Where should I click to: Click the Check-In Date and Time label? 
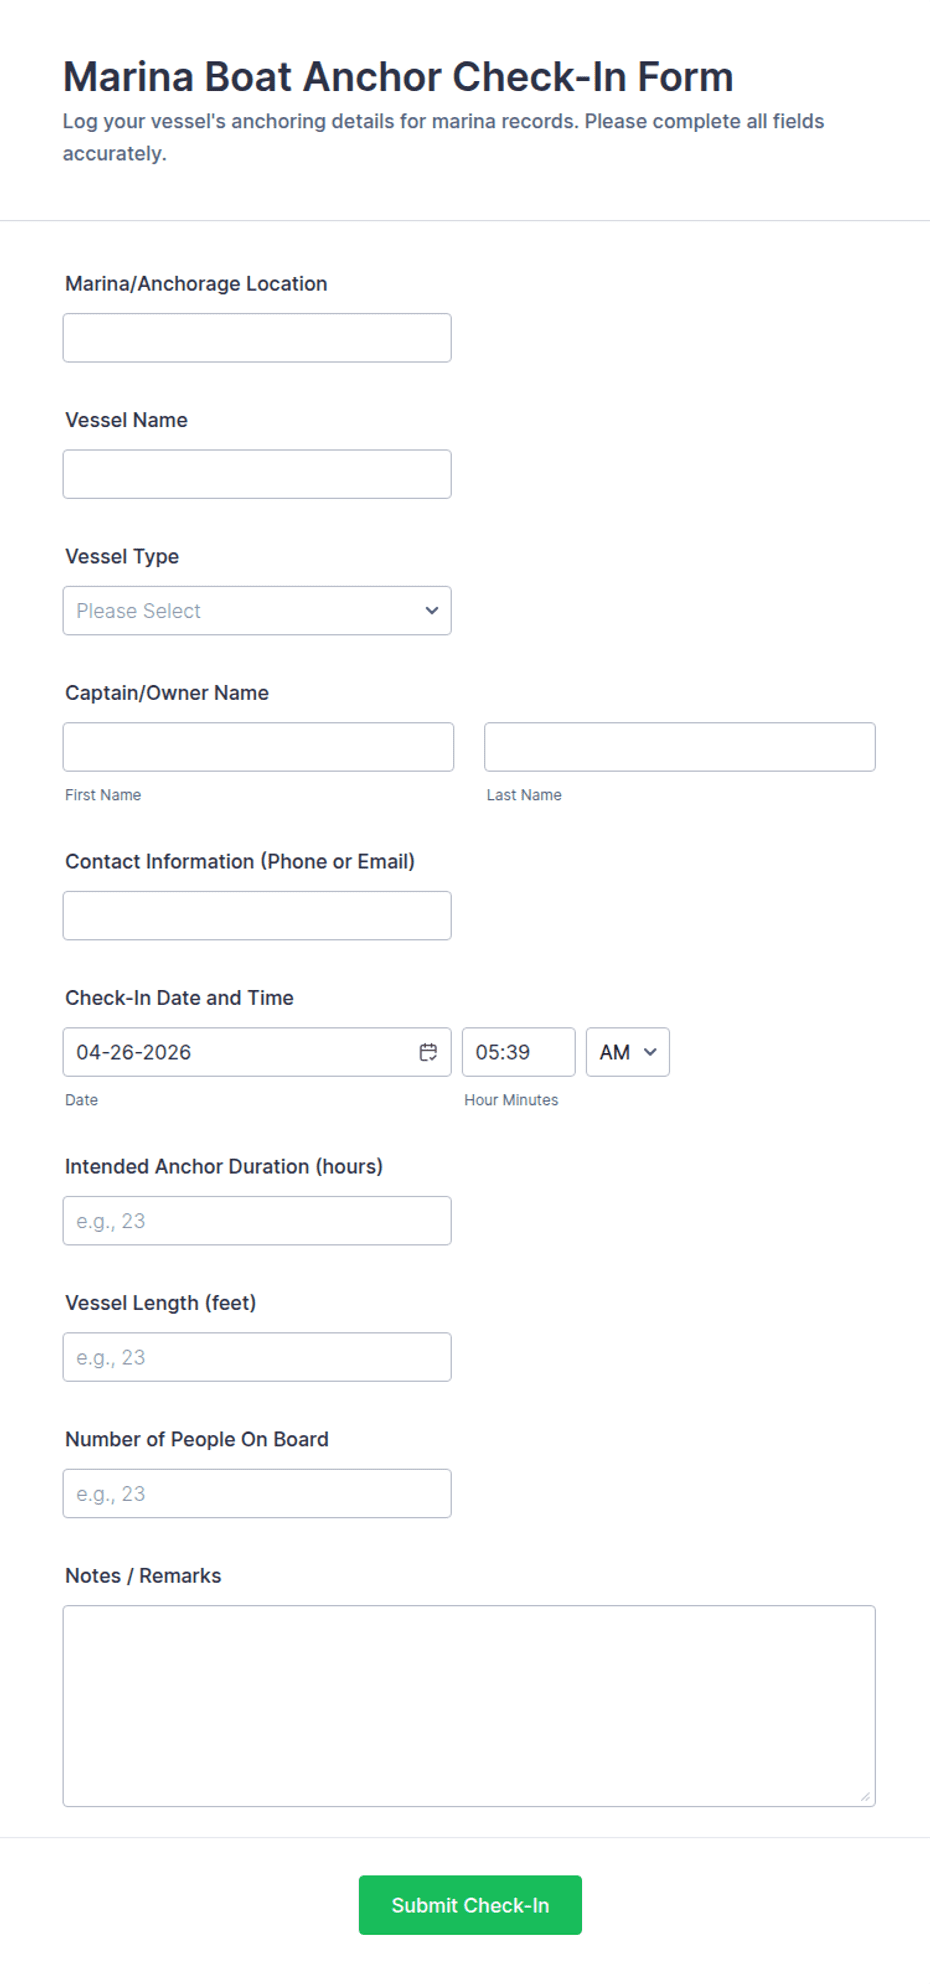pos(179,998)
